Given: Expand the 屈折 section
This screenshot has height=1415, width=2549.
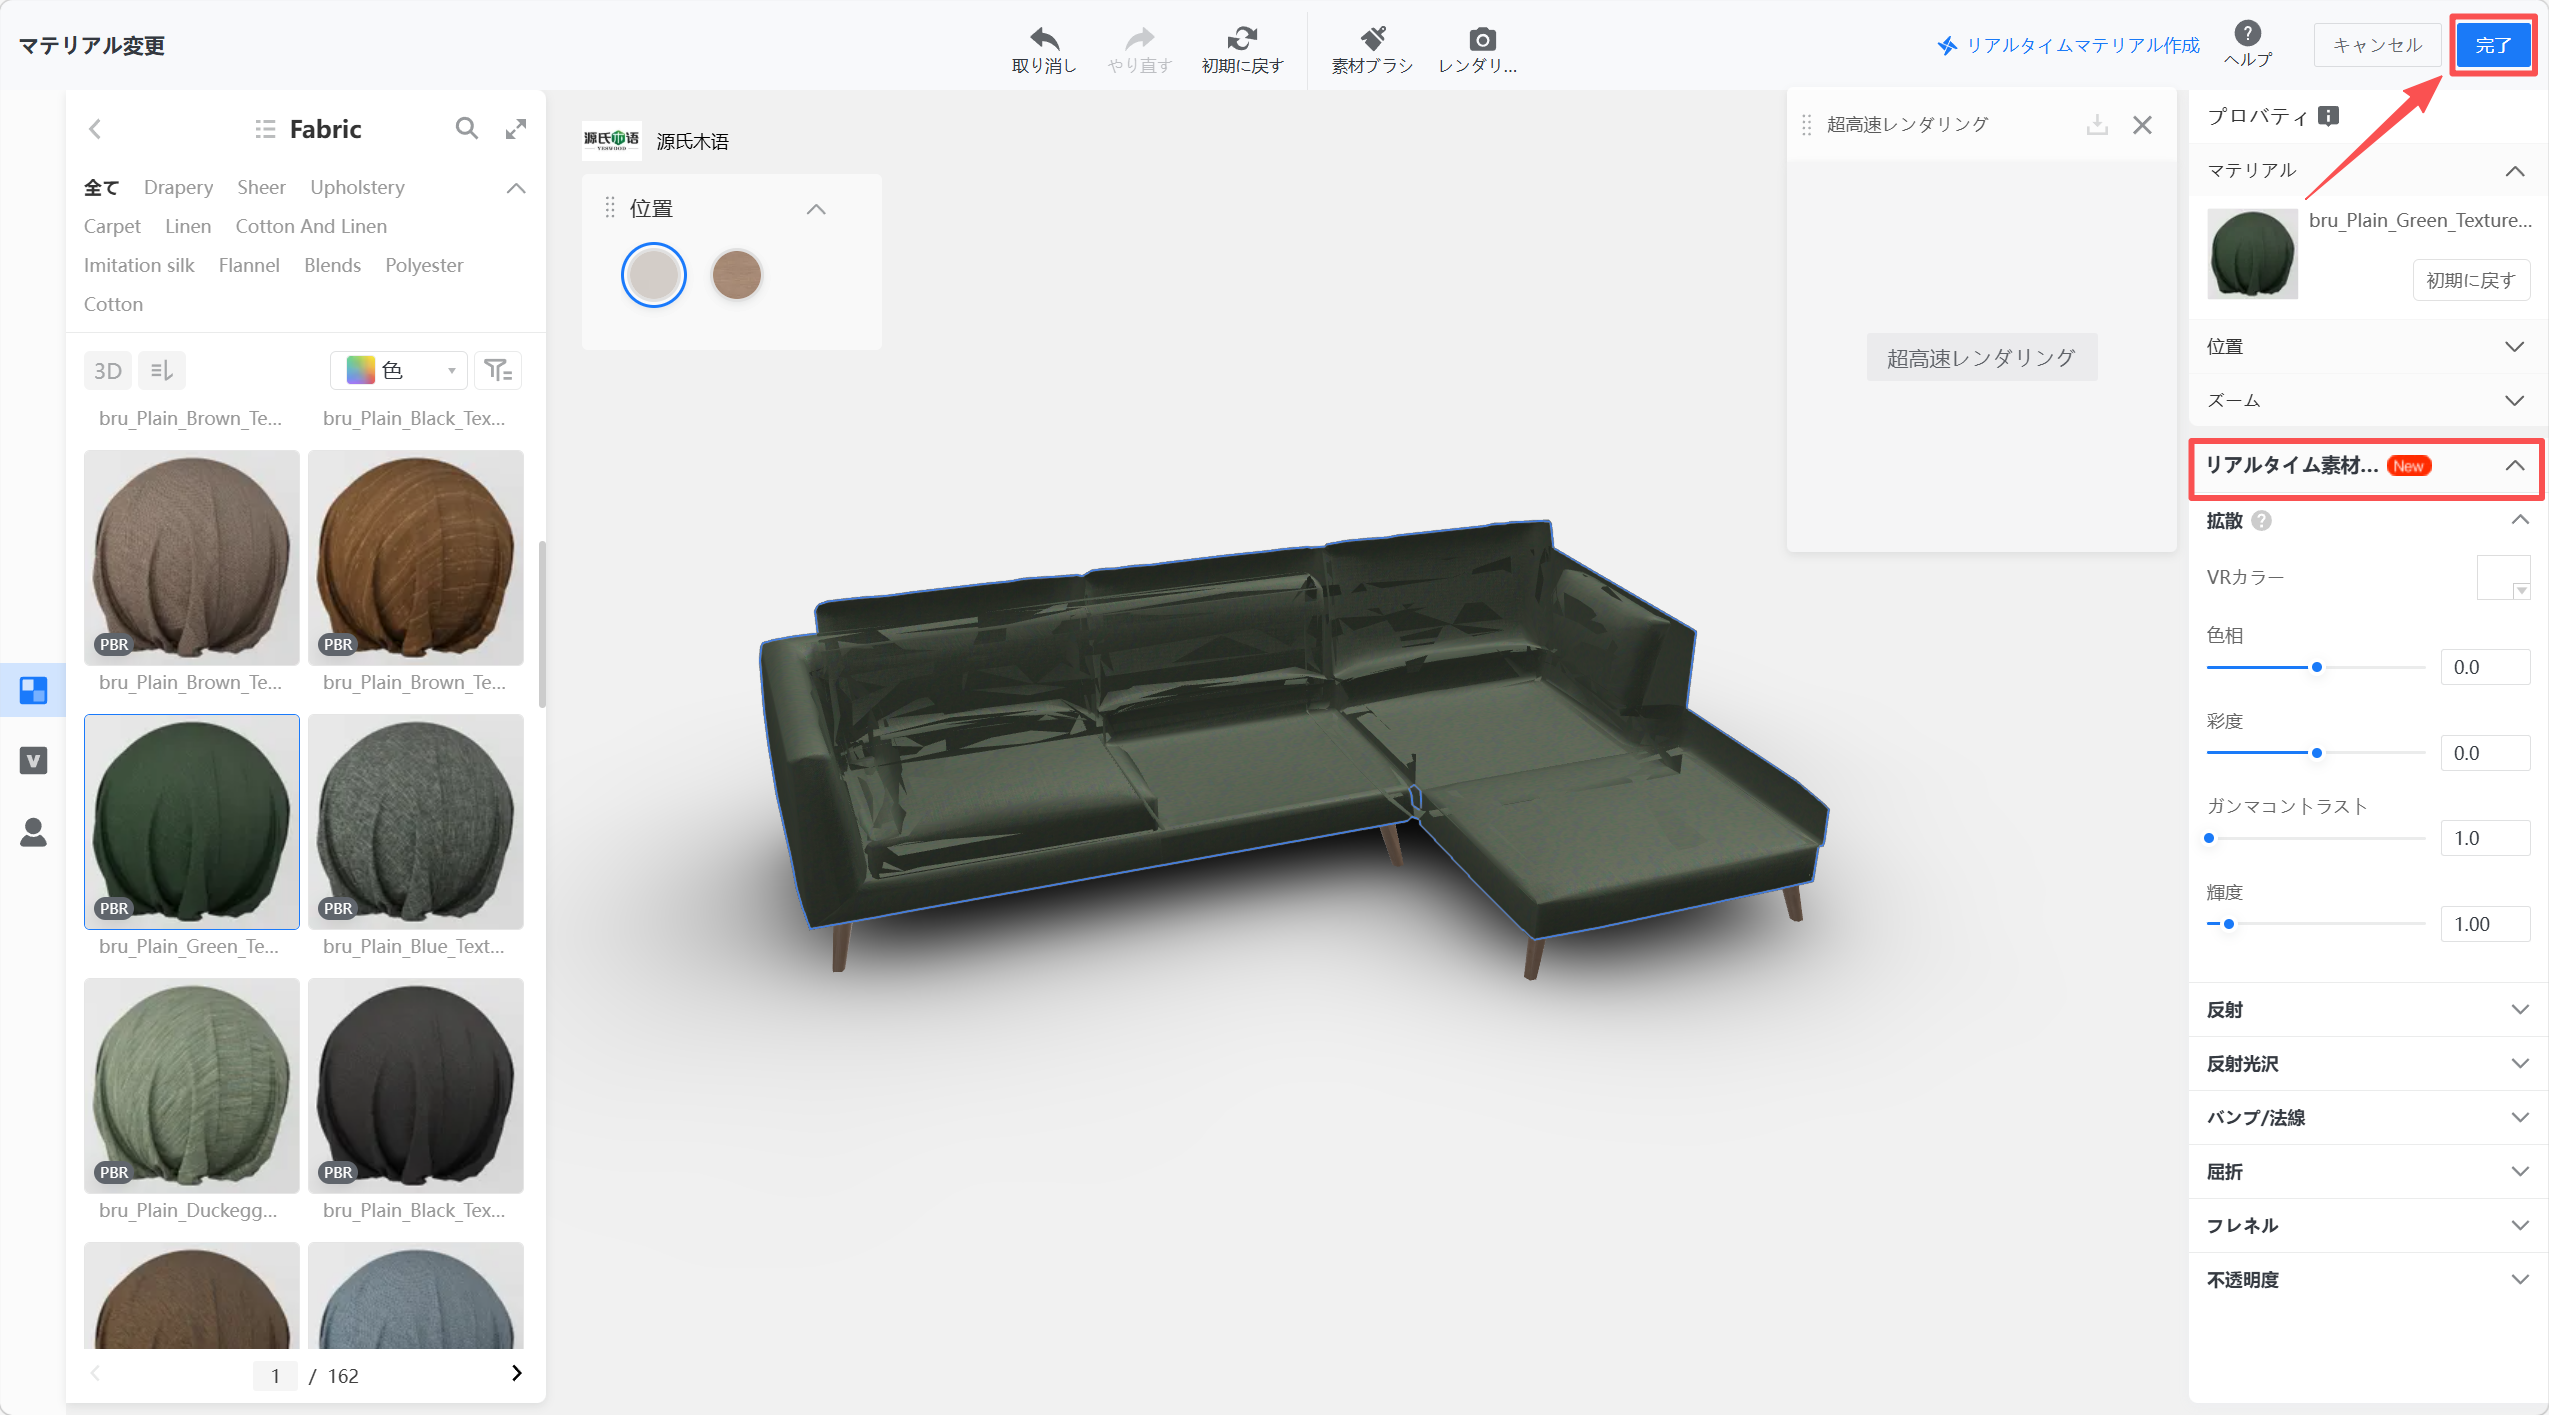Looking at the screenshot, I should [2520, 1172].
